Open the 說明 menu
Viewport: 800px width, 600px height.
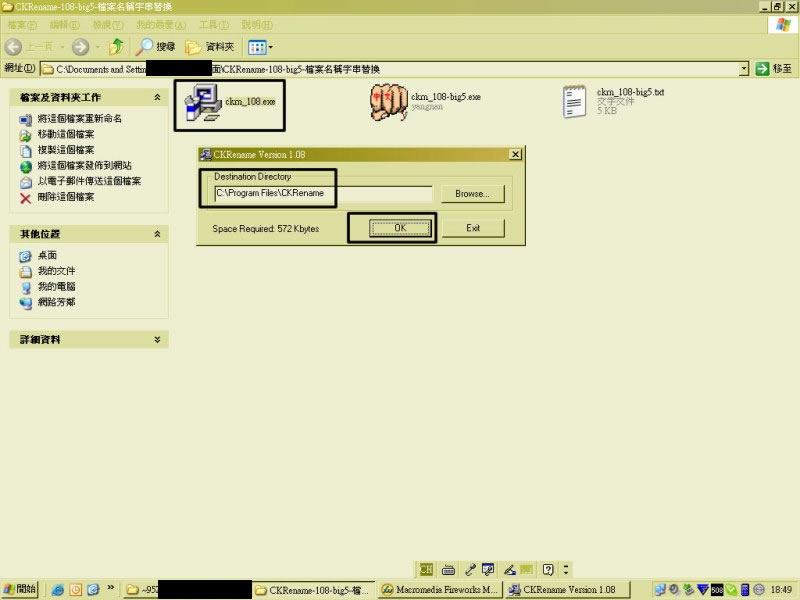pos(257,25)
